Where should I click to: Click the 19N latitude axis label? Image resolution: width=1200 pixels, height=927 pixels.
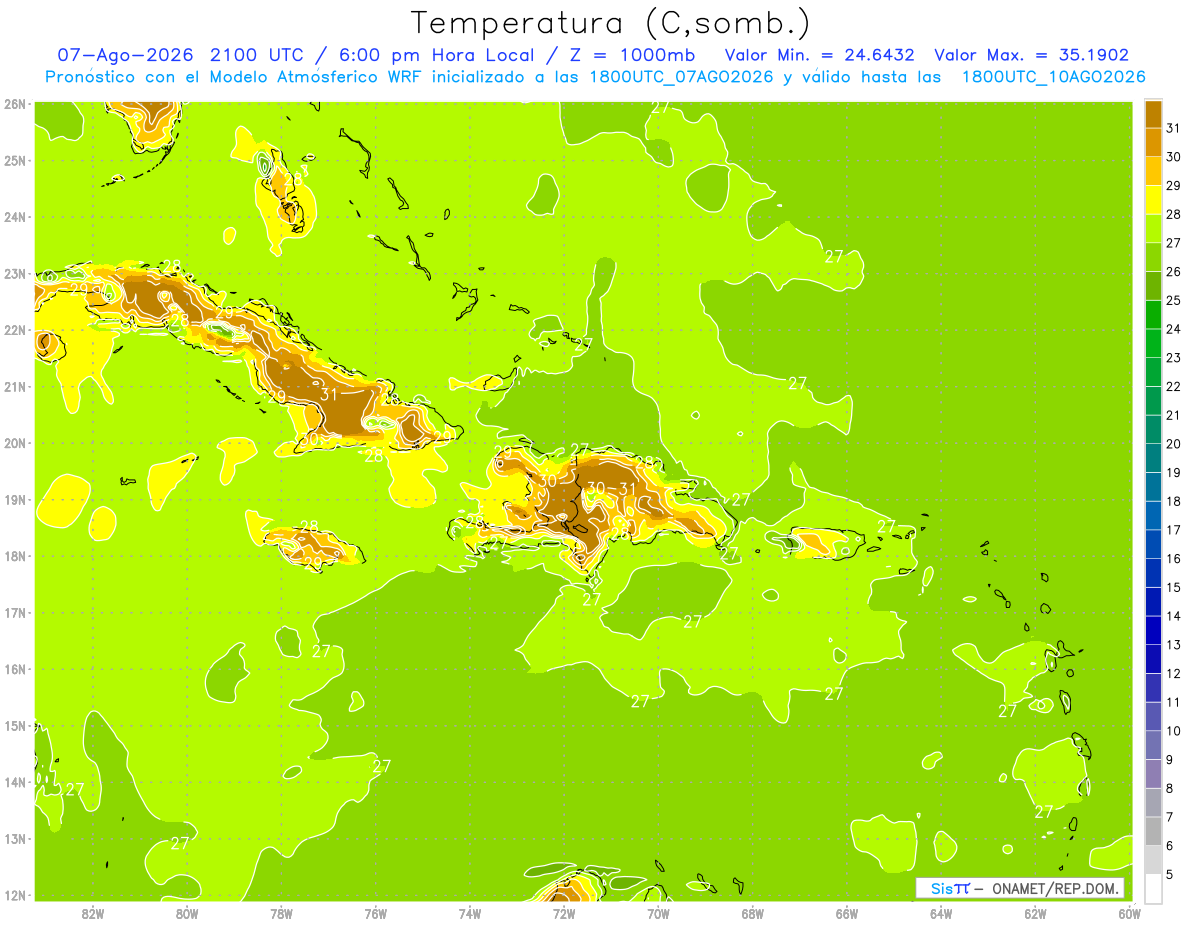[14, 499]
